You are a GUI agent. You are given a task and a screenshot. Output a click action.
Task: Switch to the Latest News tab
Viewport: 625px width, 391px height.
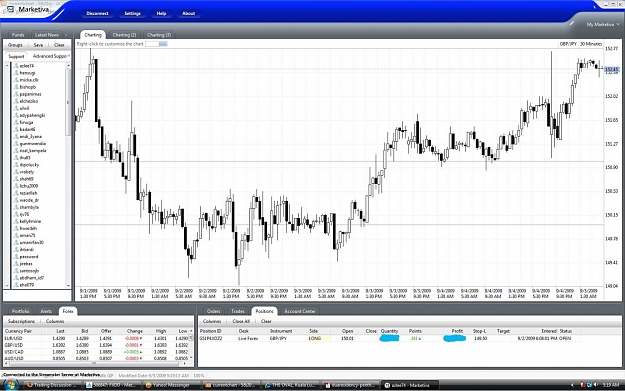click(47, 35)
